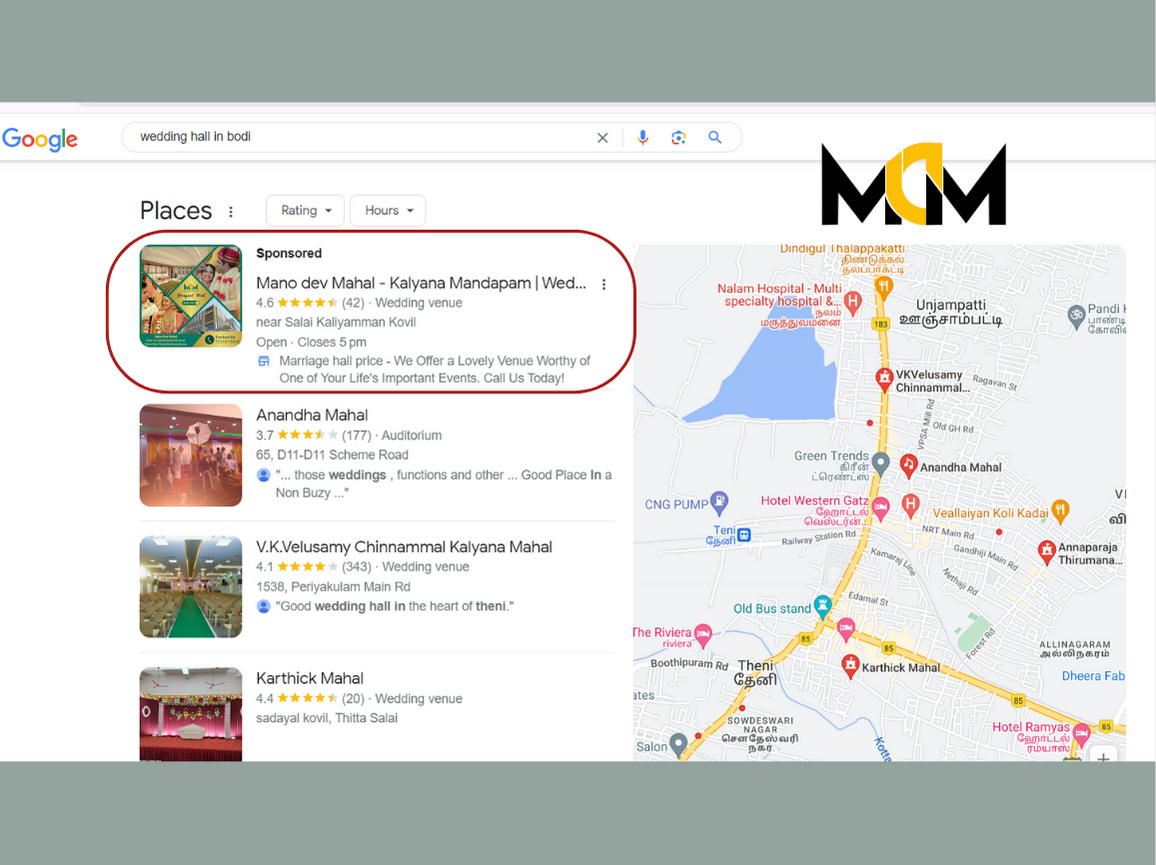The height and width of the screenshot is (865, 1156).
Task: Click the "Open · Closes 5 pm" hours text
Action: pyautogui.click(x=311, y=342)
